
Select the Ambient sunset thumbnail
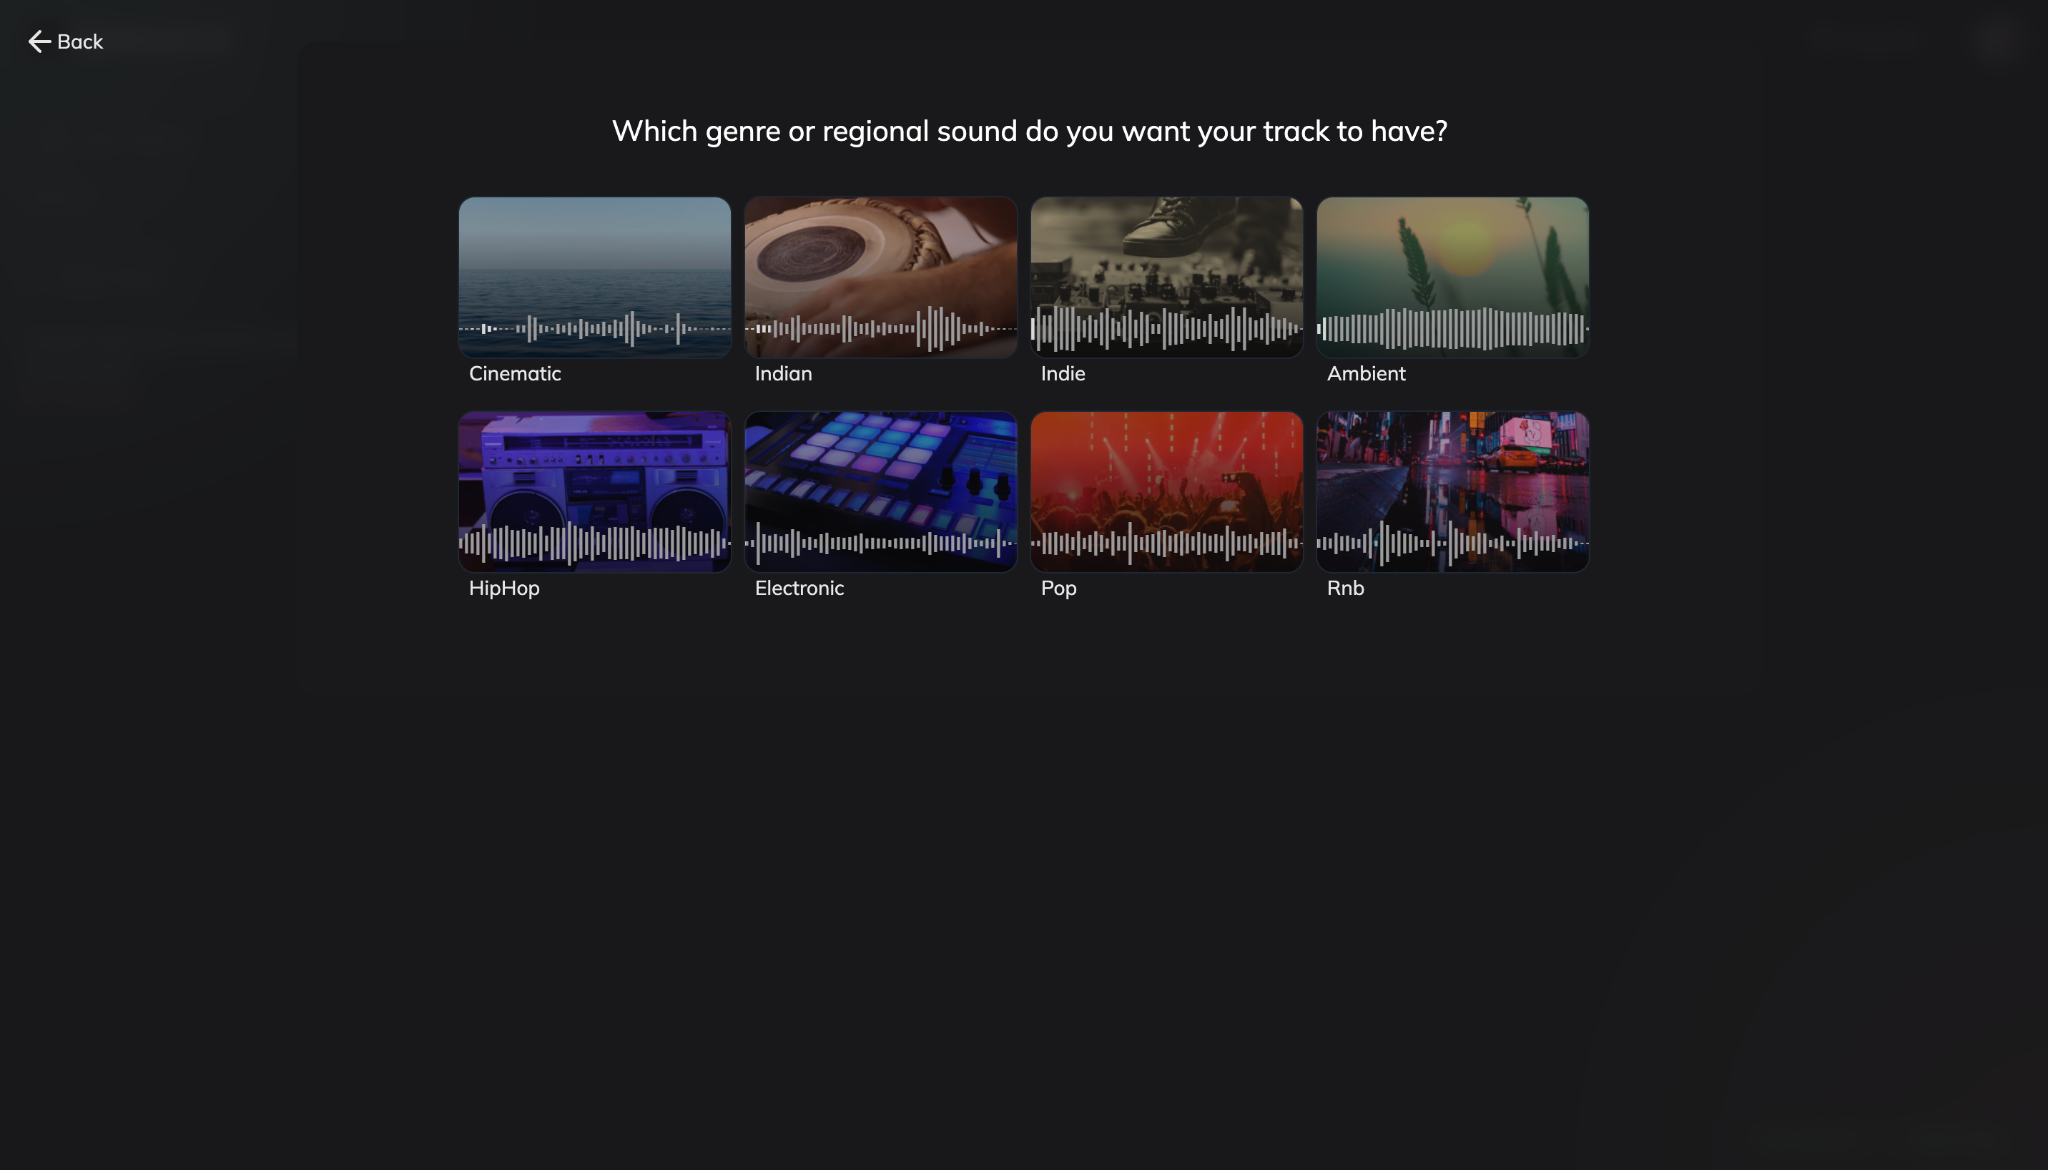1453,277
